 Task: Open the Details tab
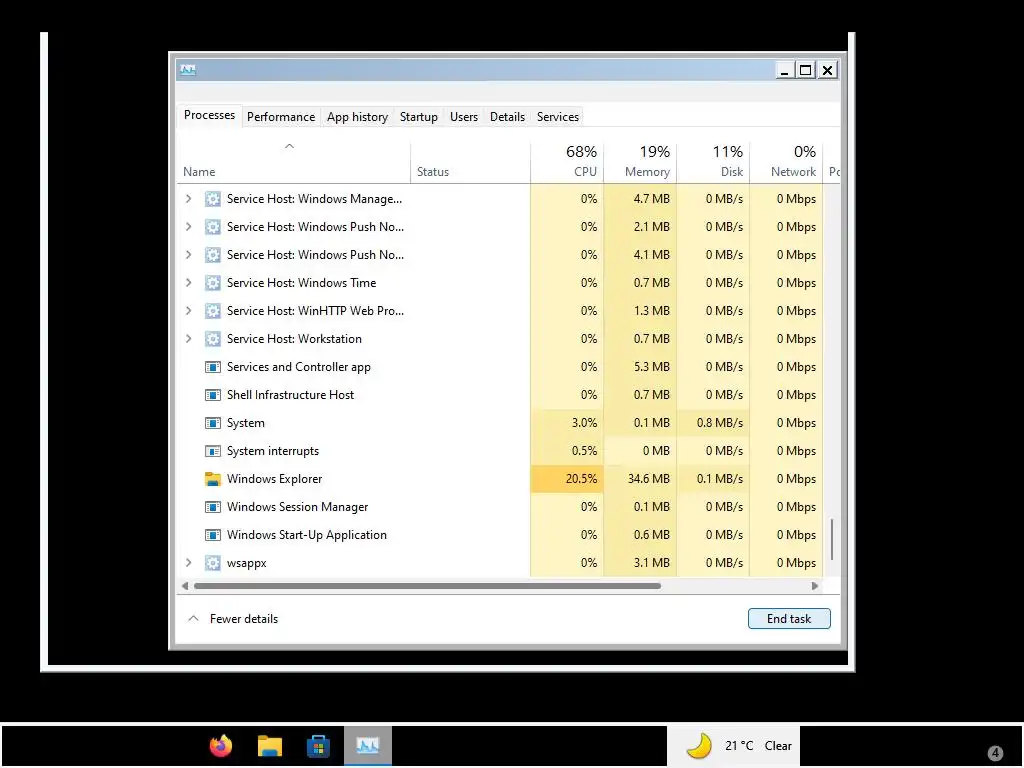click(507, 117)
